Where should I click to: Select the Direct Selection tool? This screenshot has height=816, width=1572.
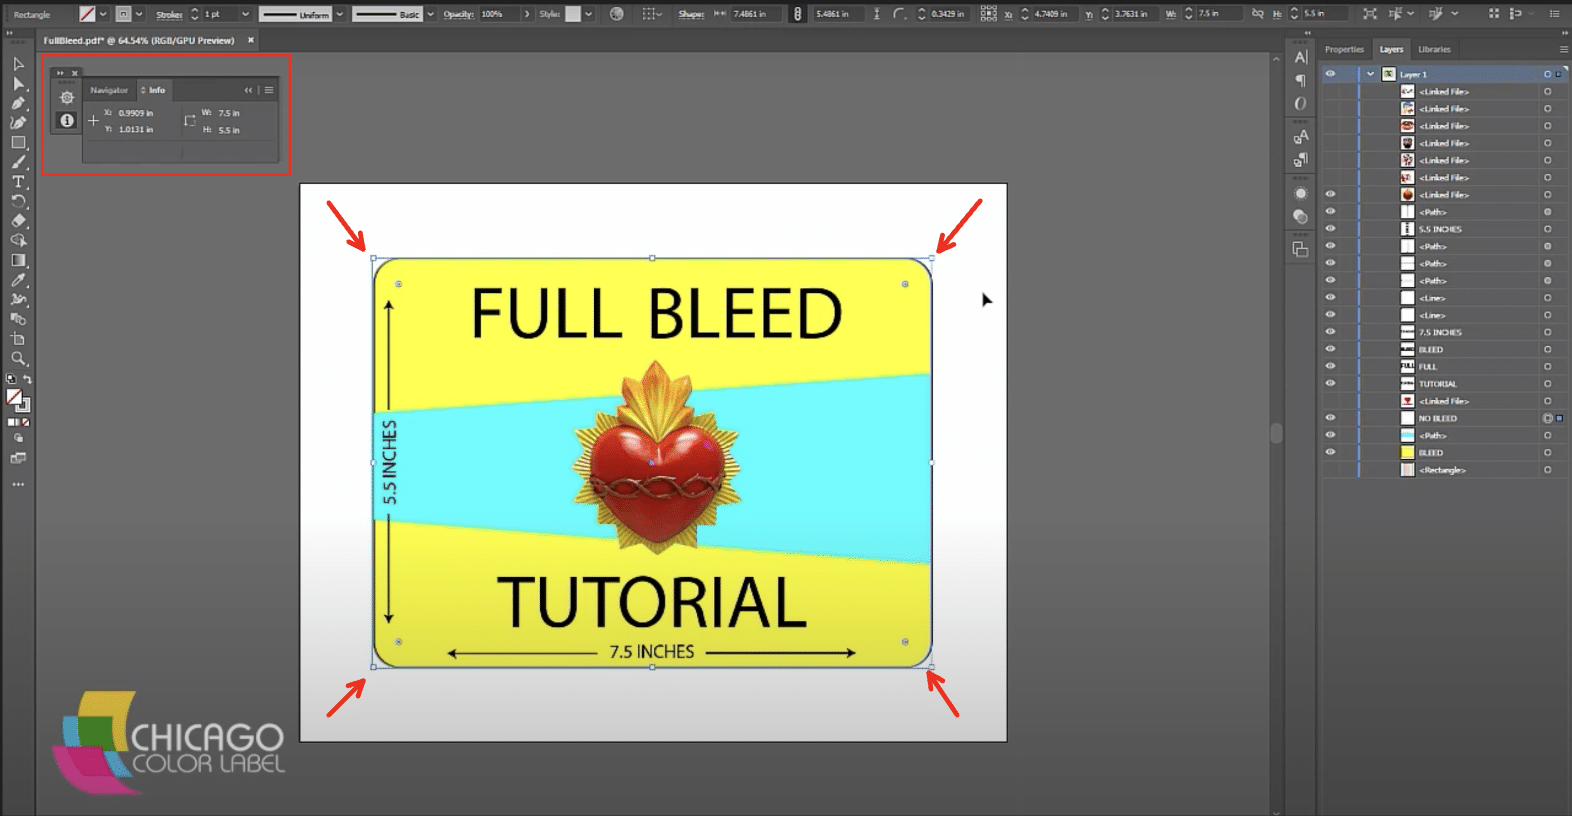pyautogui.click(x=18, y=84)
